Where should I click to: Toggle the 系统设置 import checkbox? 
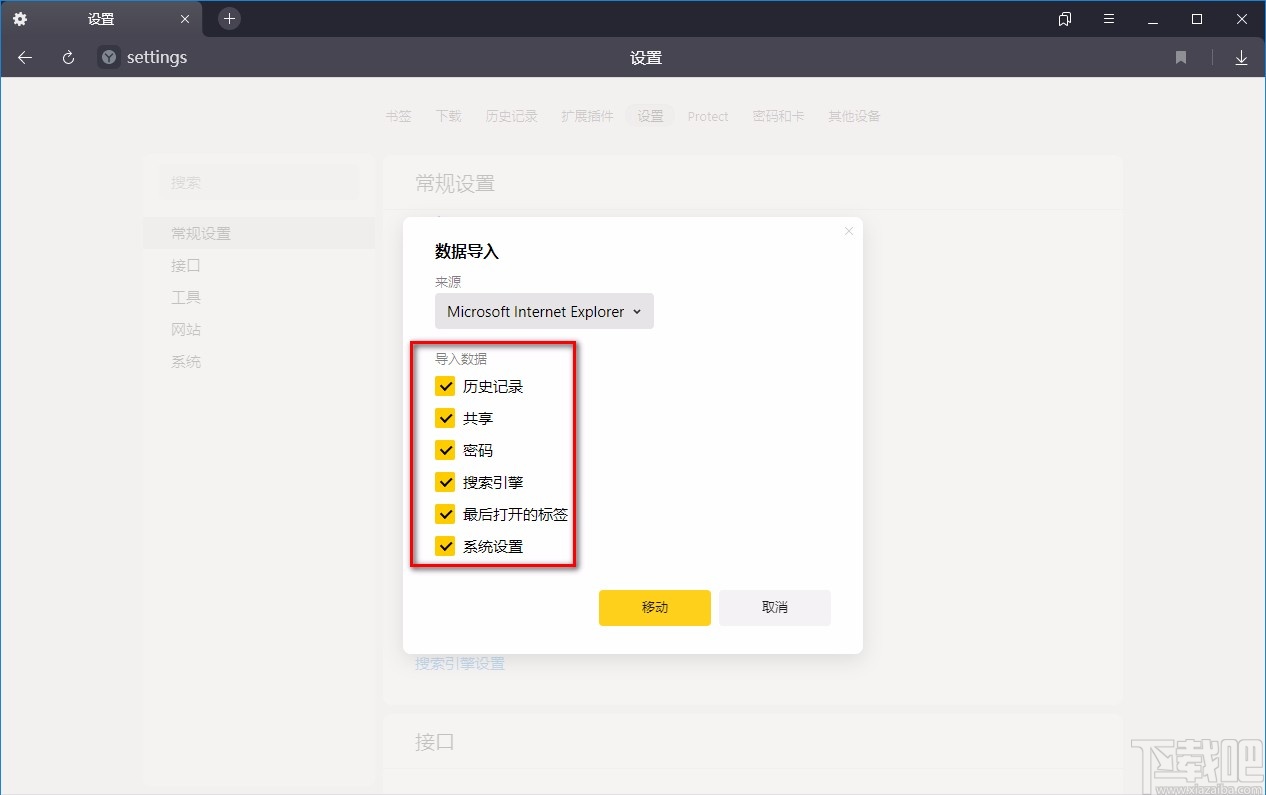[x=445, y=546]
